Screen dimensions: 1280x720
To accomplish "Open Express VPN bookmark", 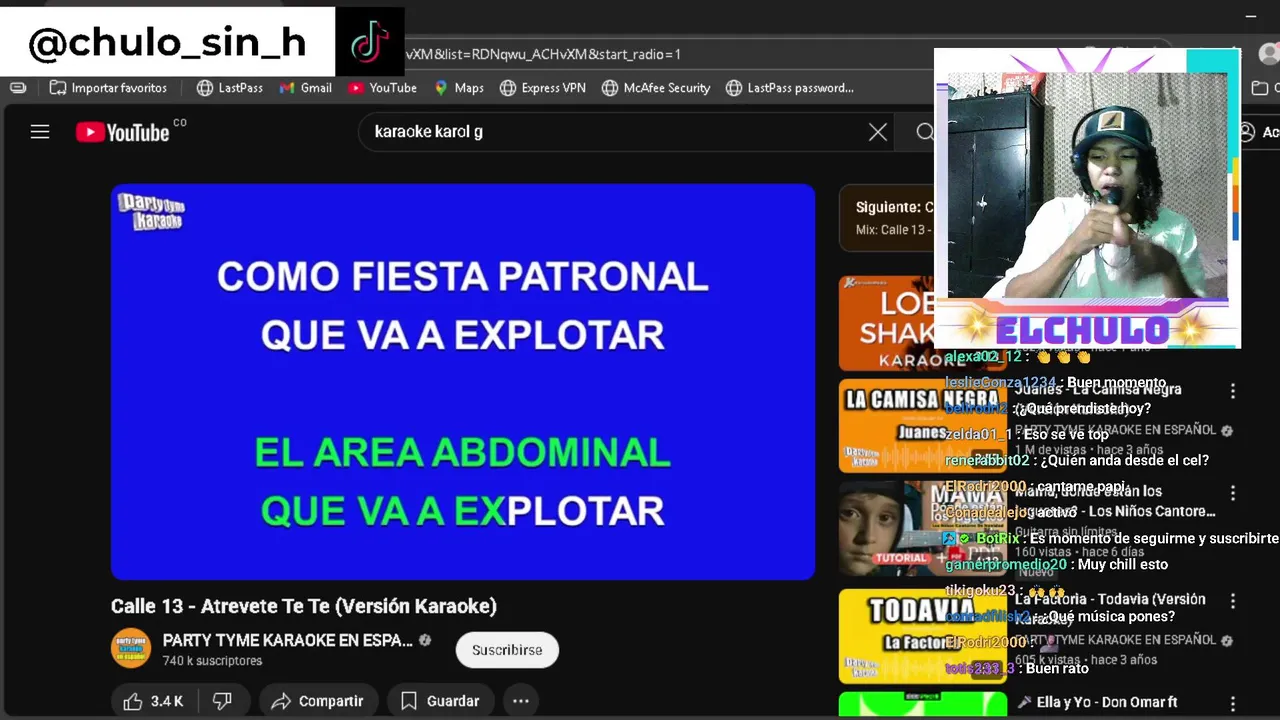I will coord(543,88).
